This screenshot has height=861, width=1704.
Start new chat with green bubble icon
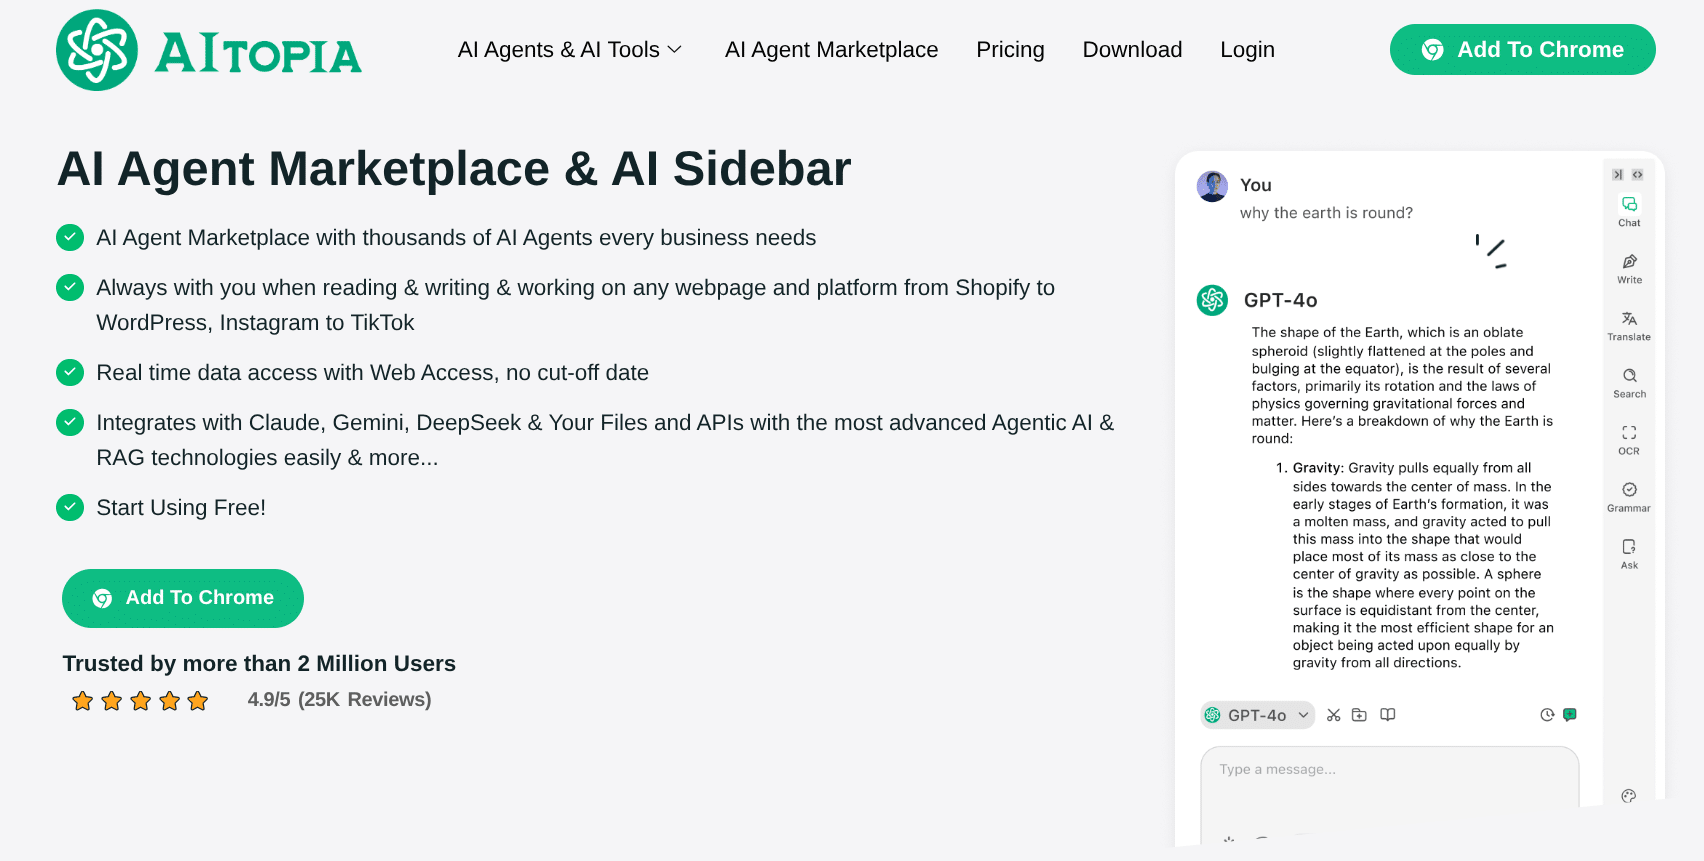click(1570, 715)
